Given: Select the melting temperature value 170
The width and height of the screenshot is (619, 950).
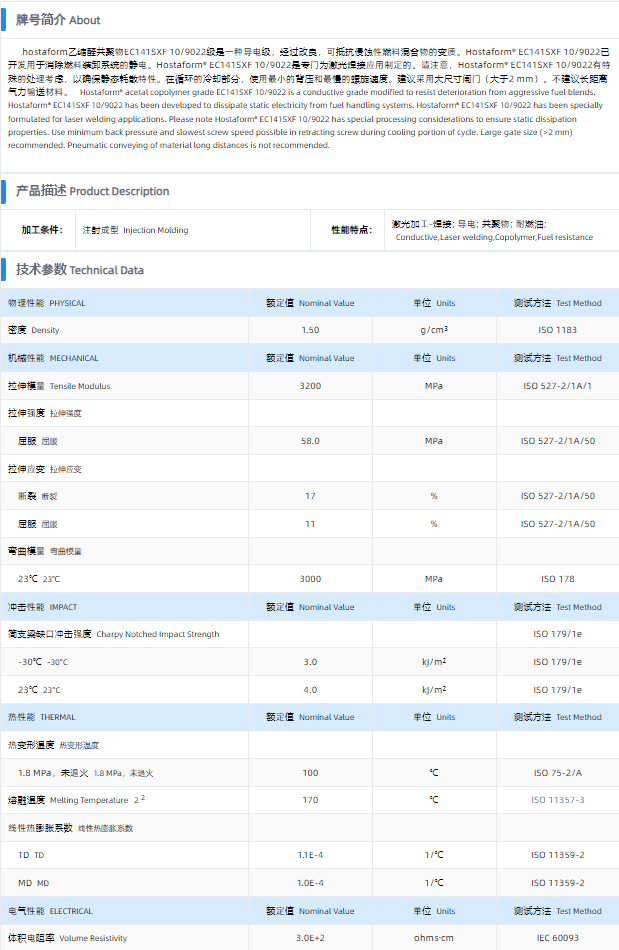Looking at the screenshot, I should pyautogui.click(x=310, y=800).
